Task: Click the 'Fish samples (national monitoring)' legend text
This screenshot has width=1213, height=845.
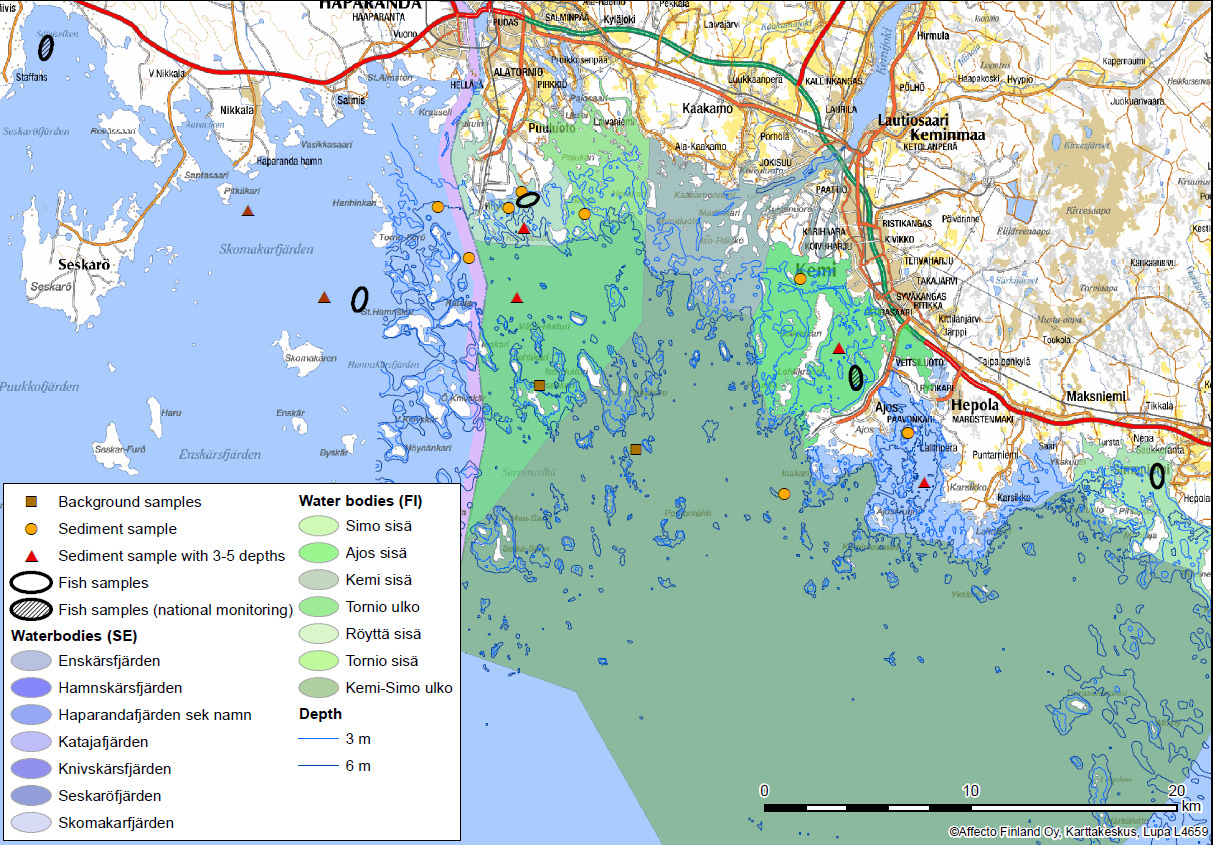Action: 175,610
